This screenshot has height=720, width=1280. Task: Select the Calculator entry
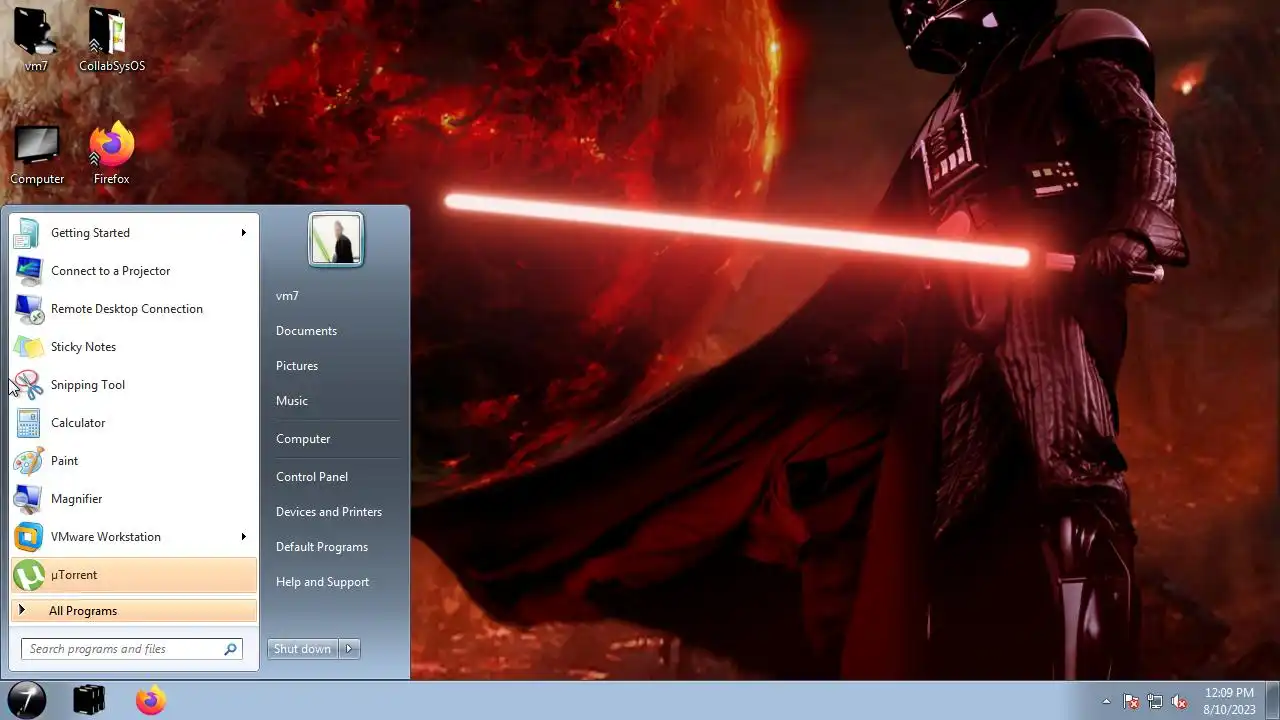(134, 423)
